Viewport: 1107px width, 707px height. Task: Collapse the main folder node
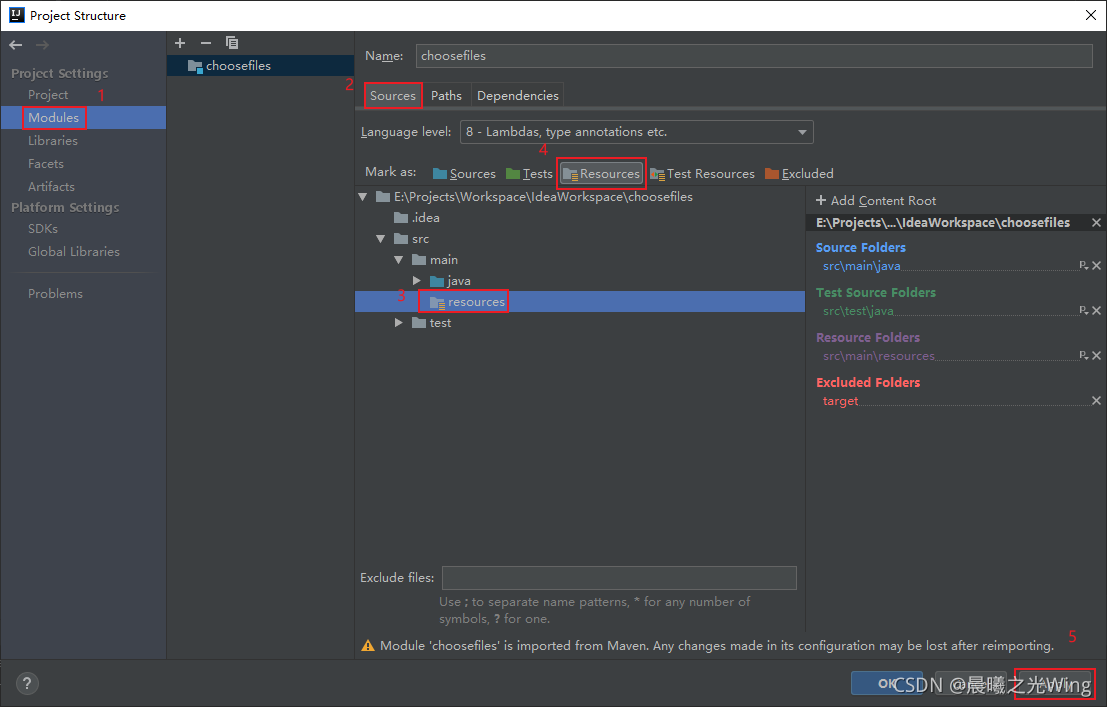[x=399, y=260]
